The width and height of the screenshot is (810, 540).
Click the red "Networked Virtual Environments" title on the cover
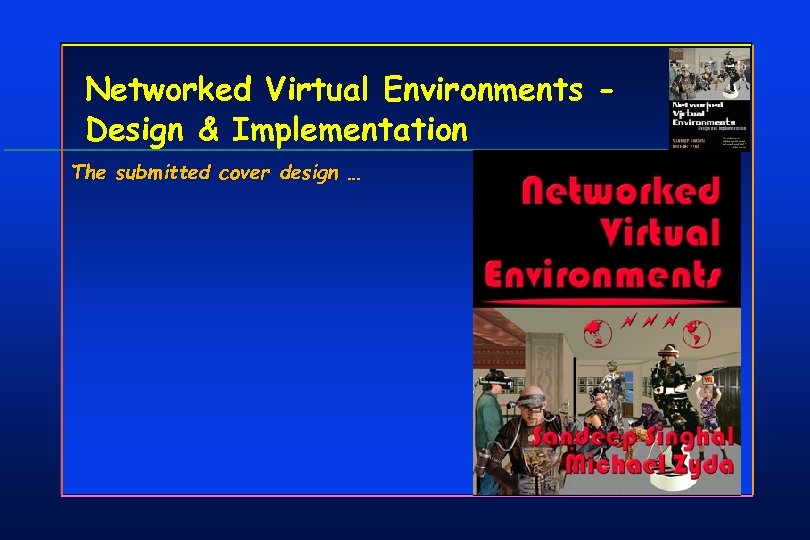603,233
